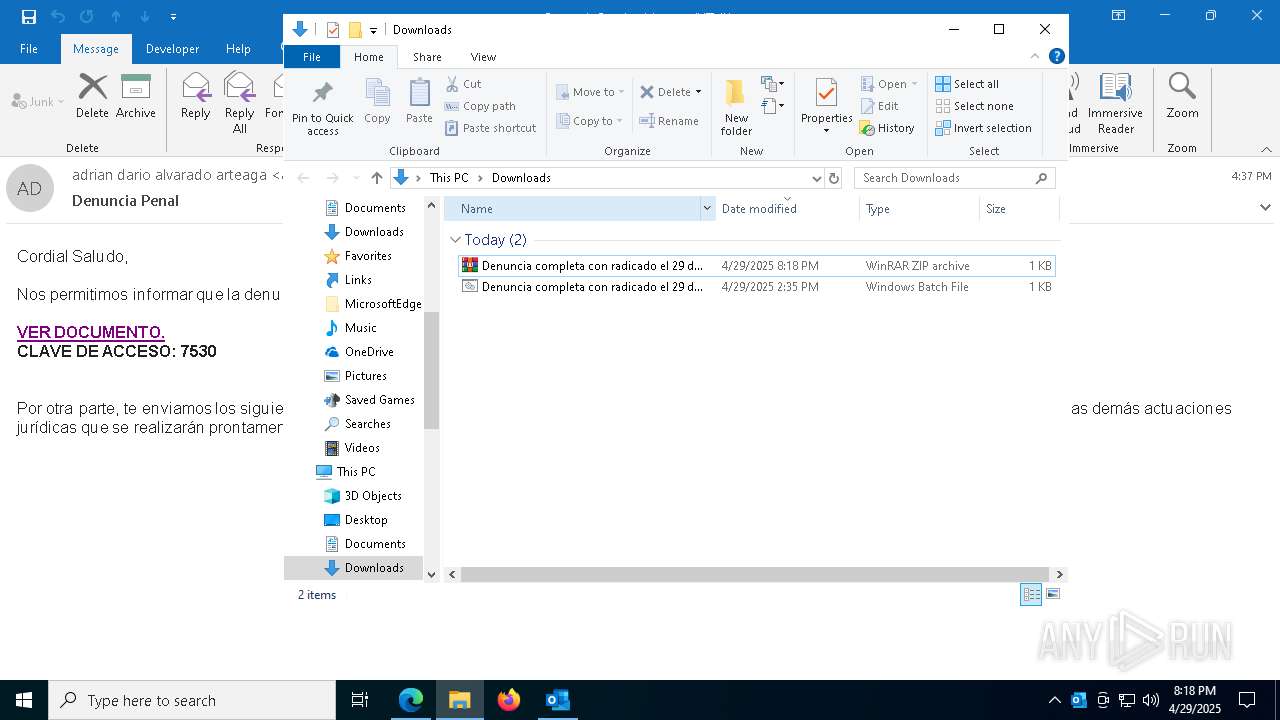Click Downloads in the address breadcrumb
Screen dimensions: 1280x720
tap(521, 178)
